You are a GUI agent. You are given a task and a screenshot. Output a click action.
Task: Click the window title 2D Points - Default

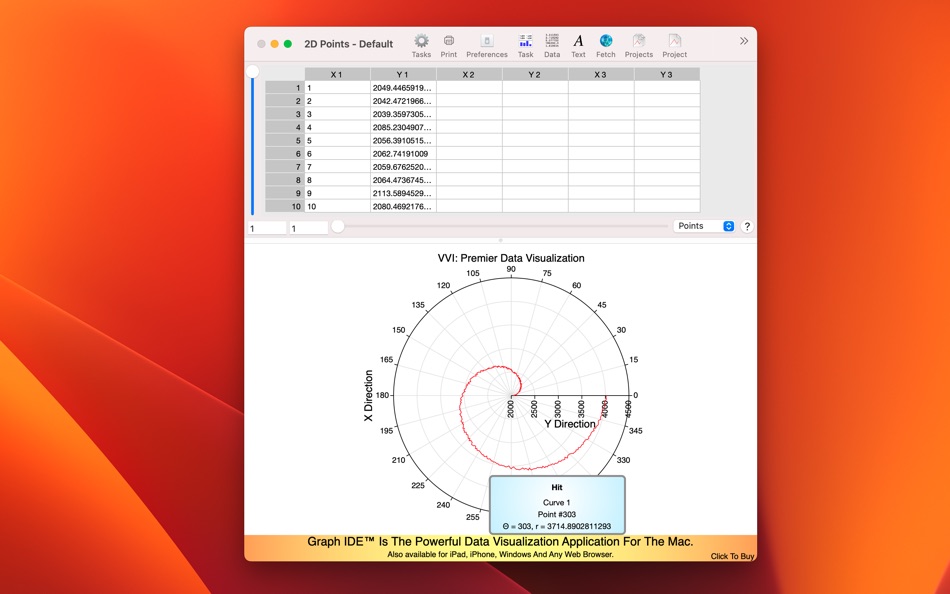coord(348,44)
